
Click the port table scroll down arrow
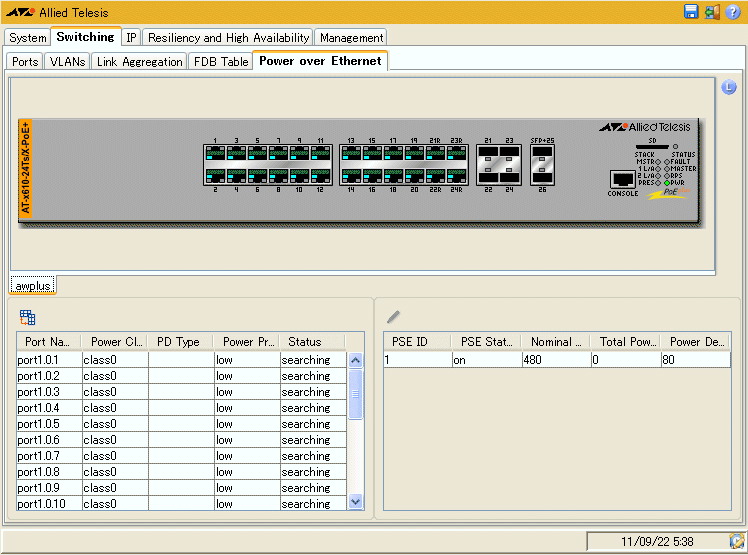pyautogui.click(x=355, y=502)
